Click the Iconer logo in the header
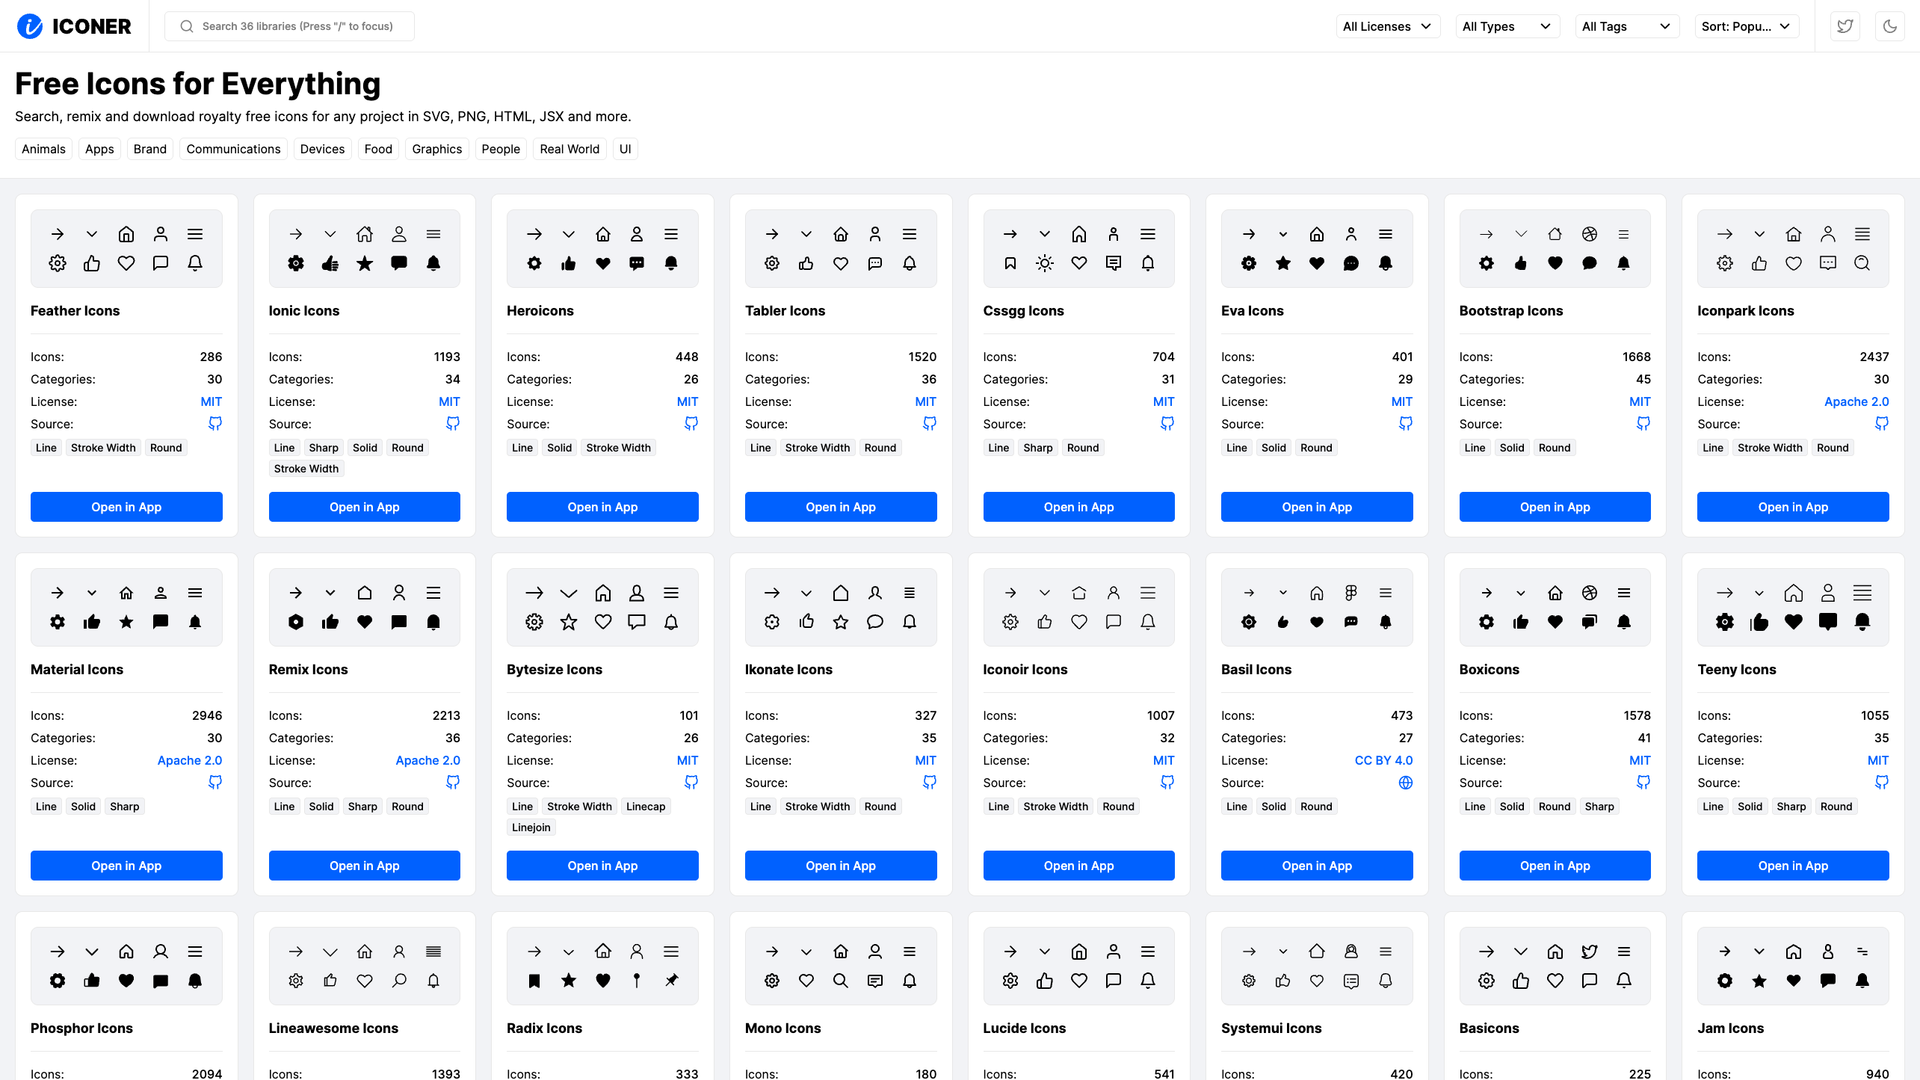1920x1080 pixels. click(x=75, y=26)
